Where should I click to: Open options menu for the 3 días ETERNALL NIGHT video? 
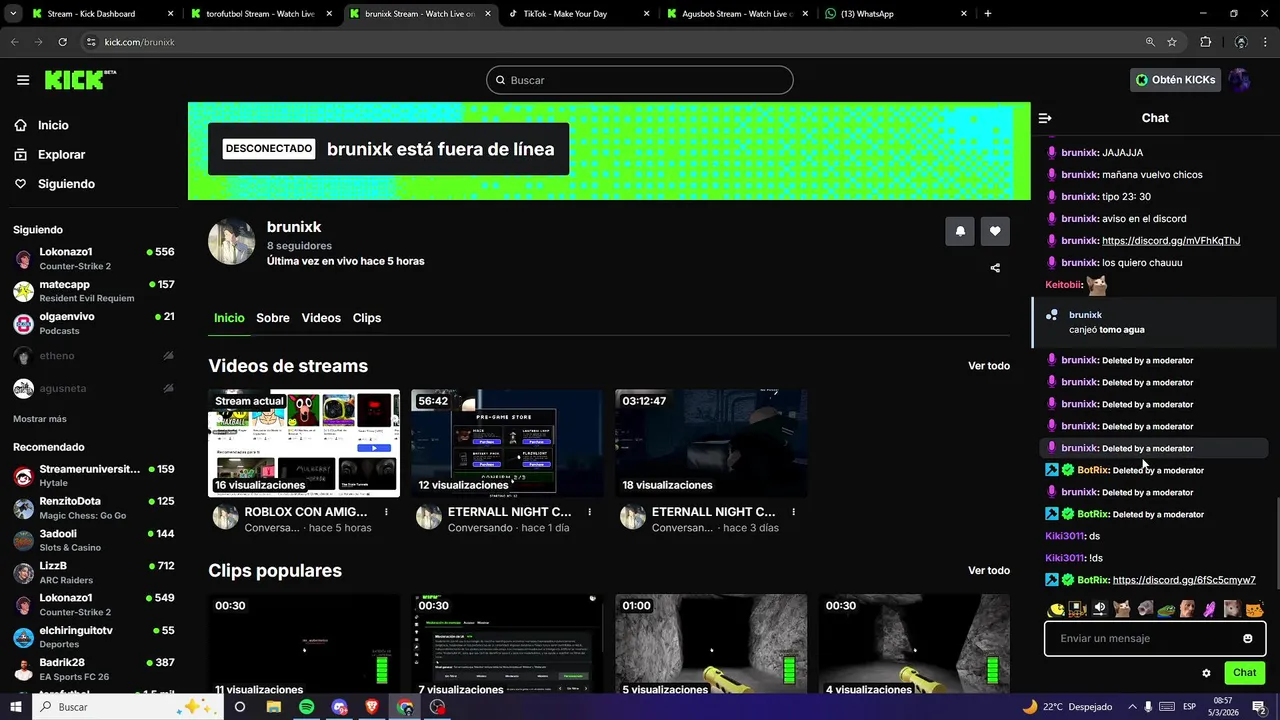(x=794, y=512)
